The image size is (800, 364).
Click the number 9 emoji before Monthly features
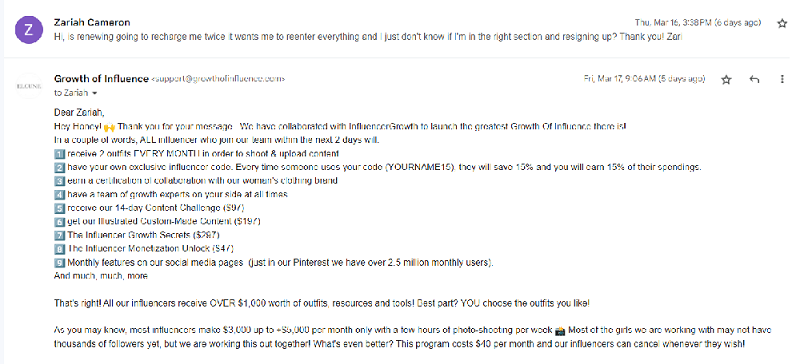59,263
